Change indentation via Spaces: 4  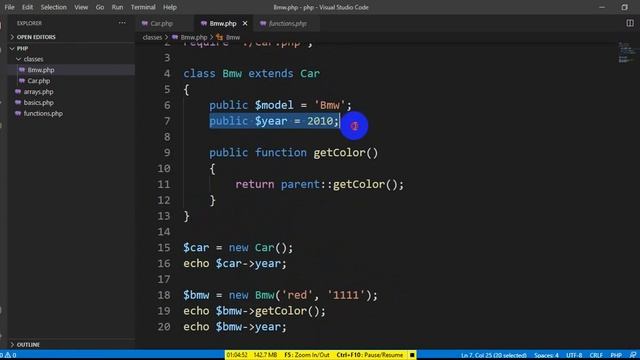click(546, 355)
